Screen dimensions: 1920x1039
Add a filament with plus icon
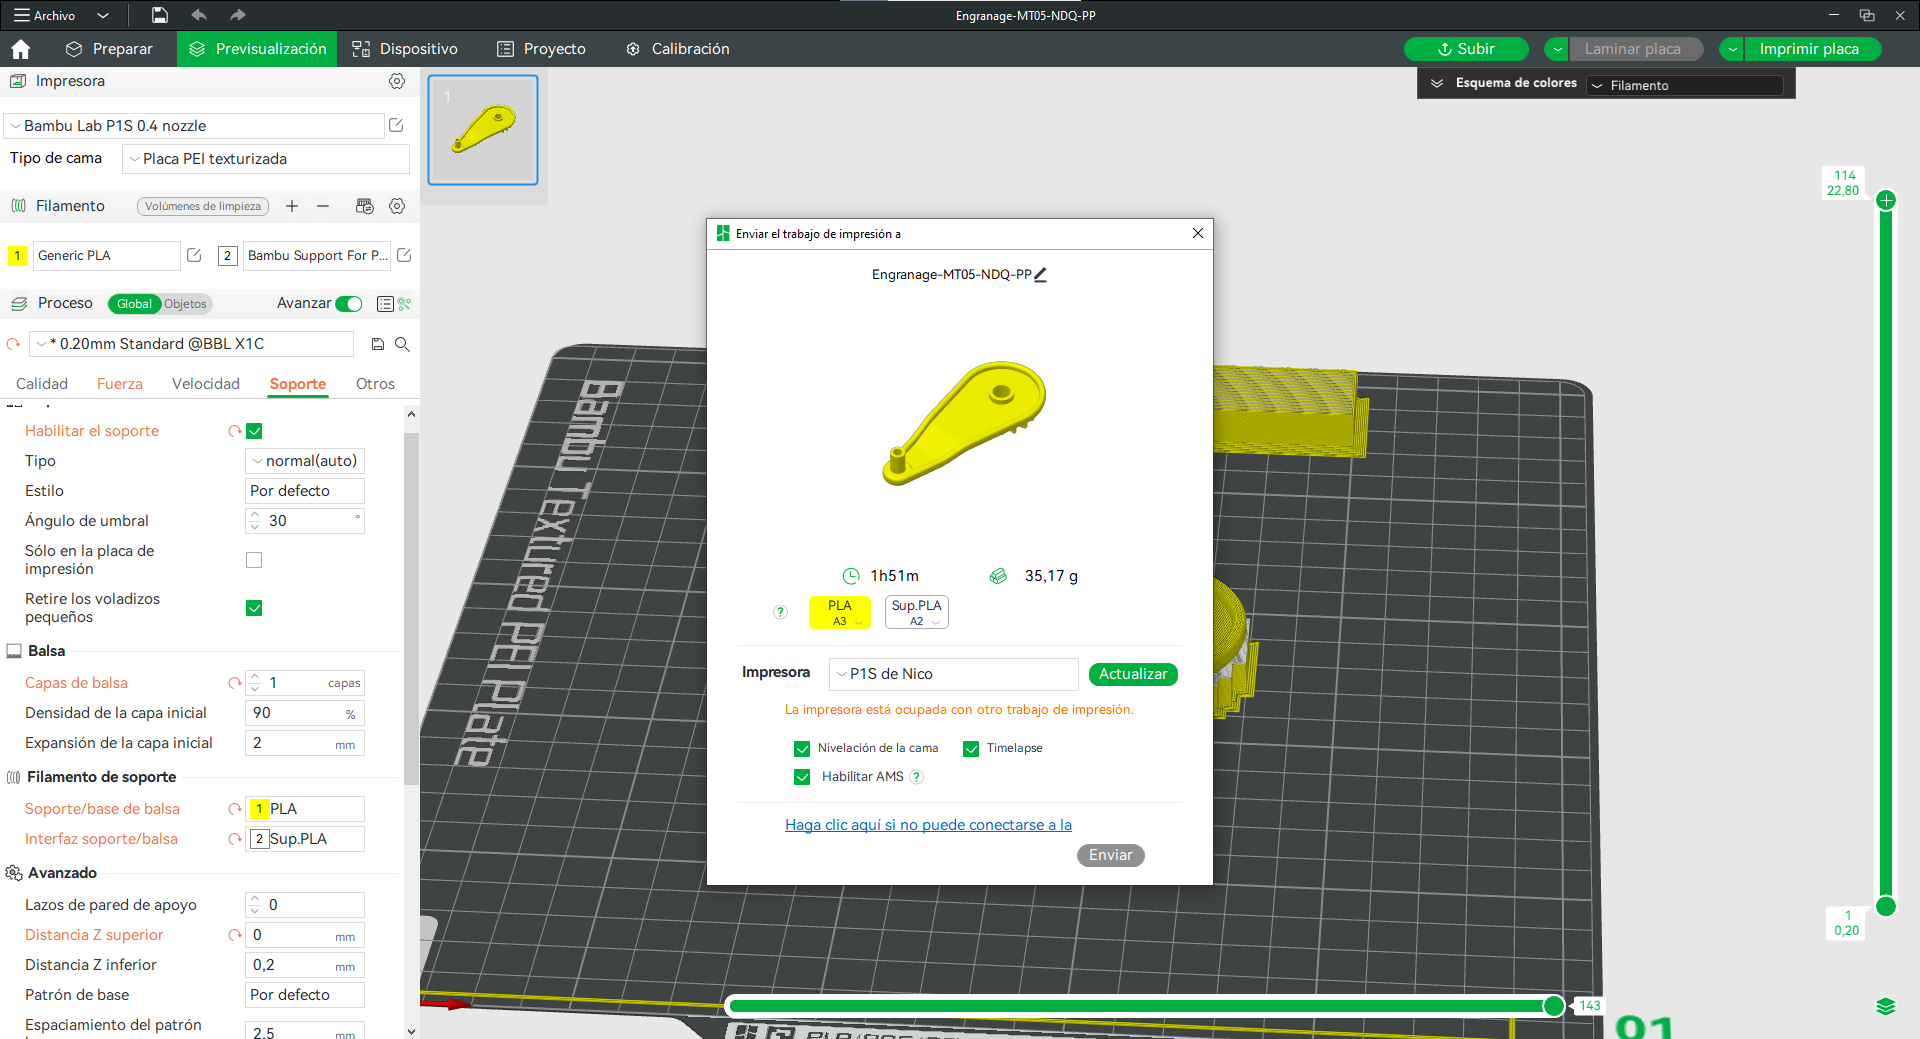(x=292, y=206)
